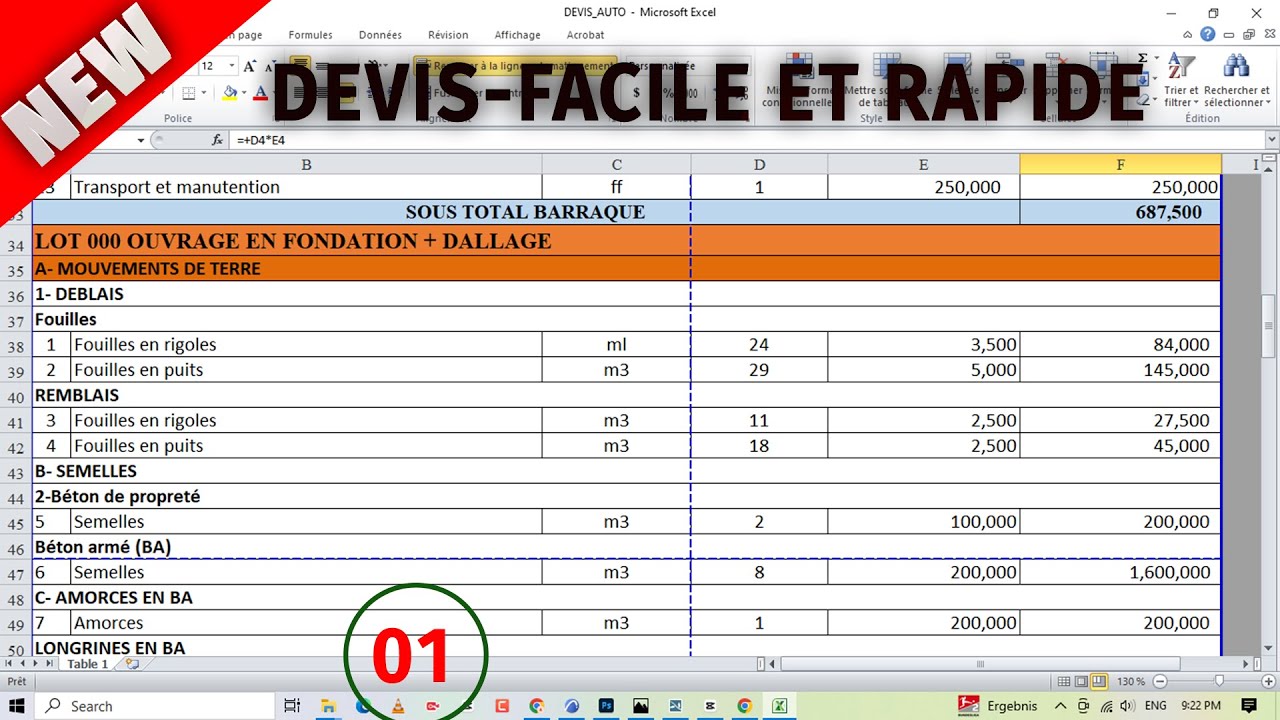Expand the fill color dropdown arrow
1280x720 pixels.
coord(245,93)
